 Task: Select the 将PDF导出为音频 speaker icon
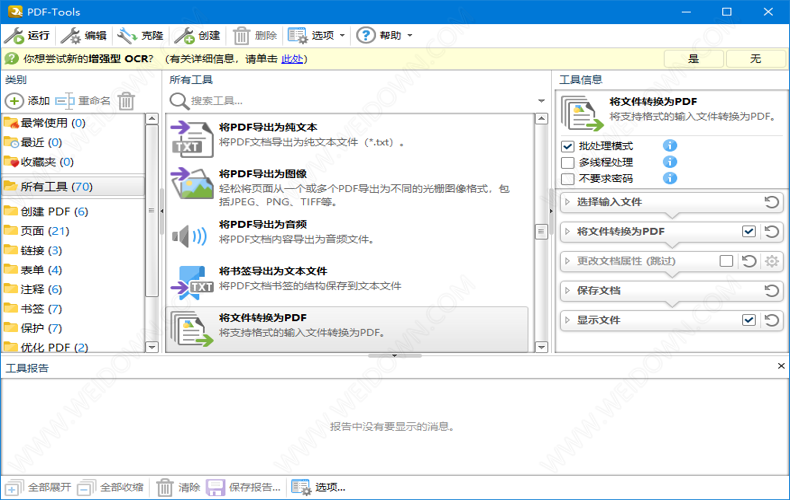189,236
